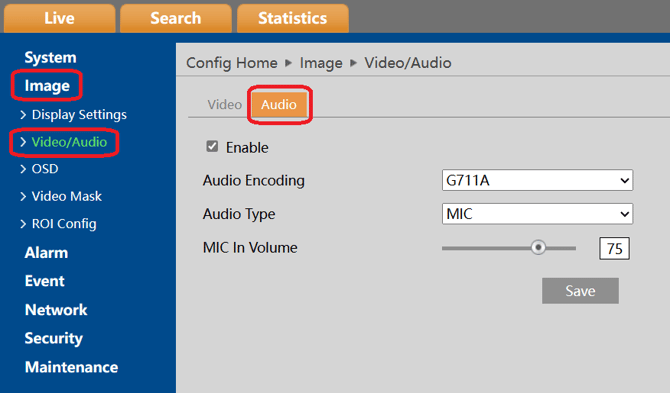Click the breadcrumb arrow after Image

point(353,63)
